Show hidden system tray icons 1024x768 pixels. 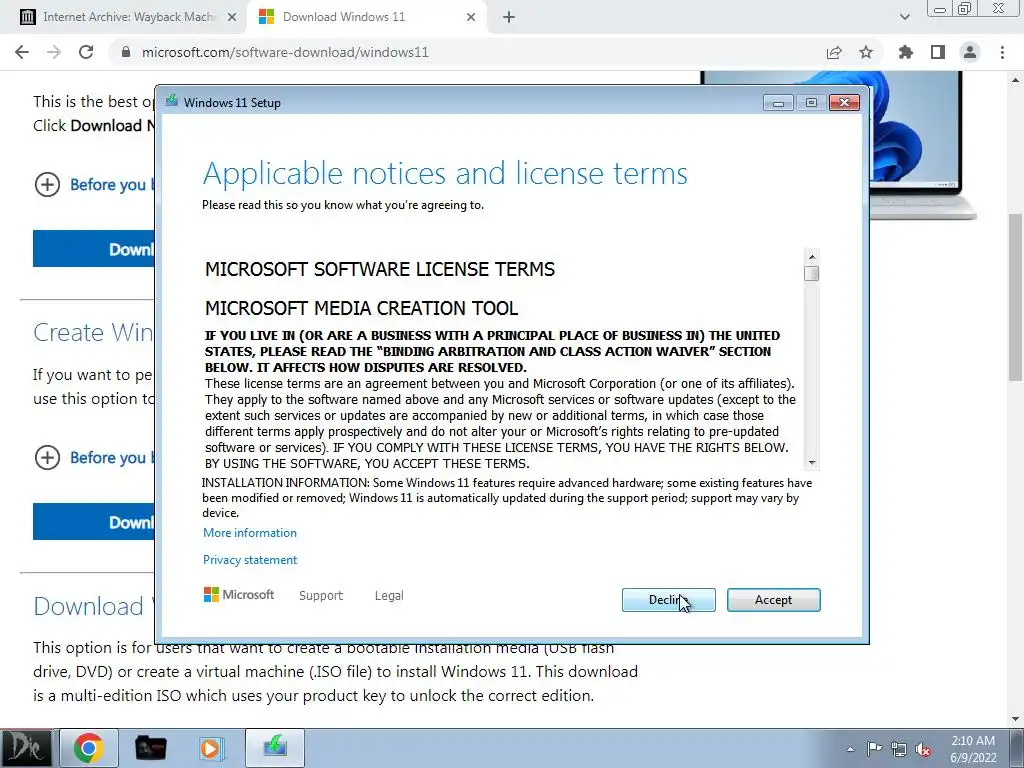[x=850, y=749]
